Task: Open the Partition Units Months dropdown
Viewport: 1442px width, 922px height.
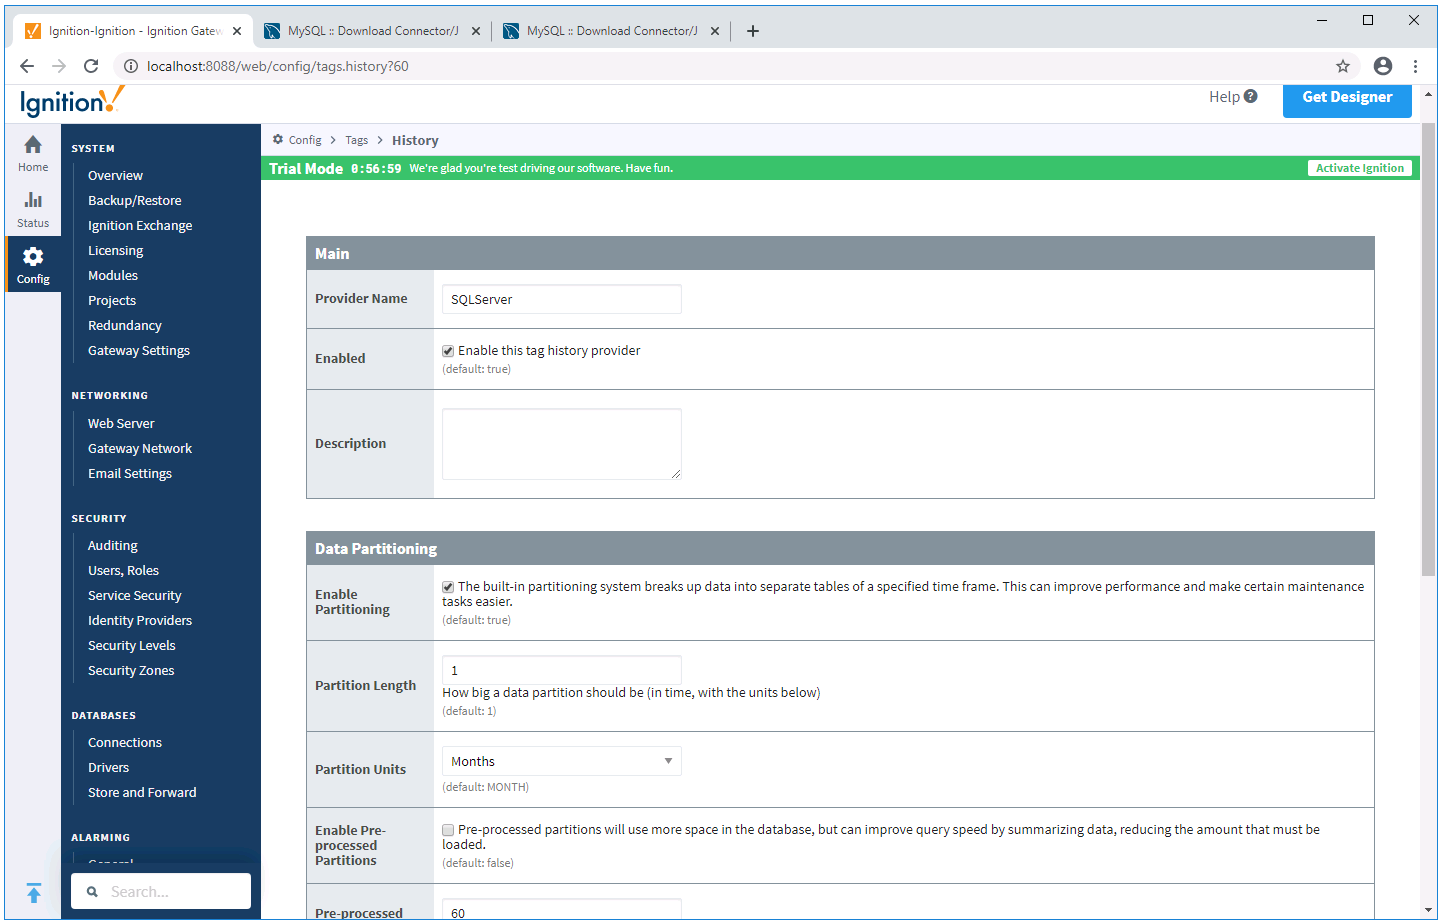Action: pyautogui.click(x=562, y=761)
